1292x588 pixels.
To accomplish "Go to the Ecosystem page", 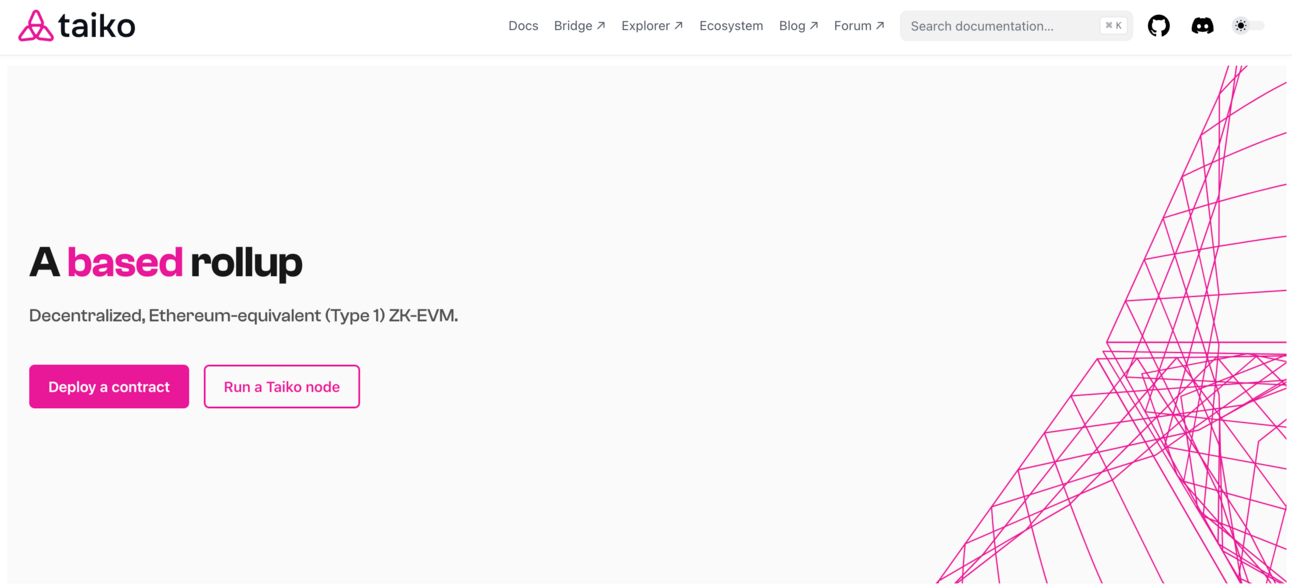I will (731, 26).
